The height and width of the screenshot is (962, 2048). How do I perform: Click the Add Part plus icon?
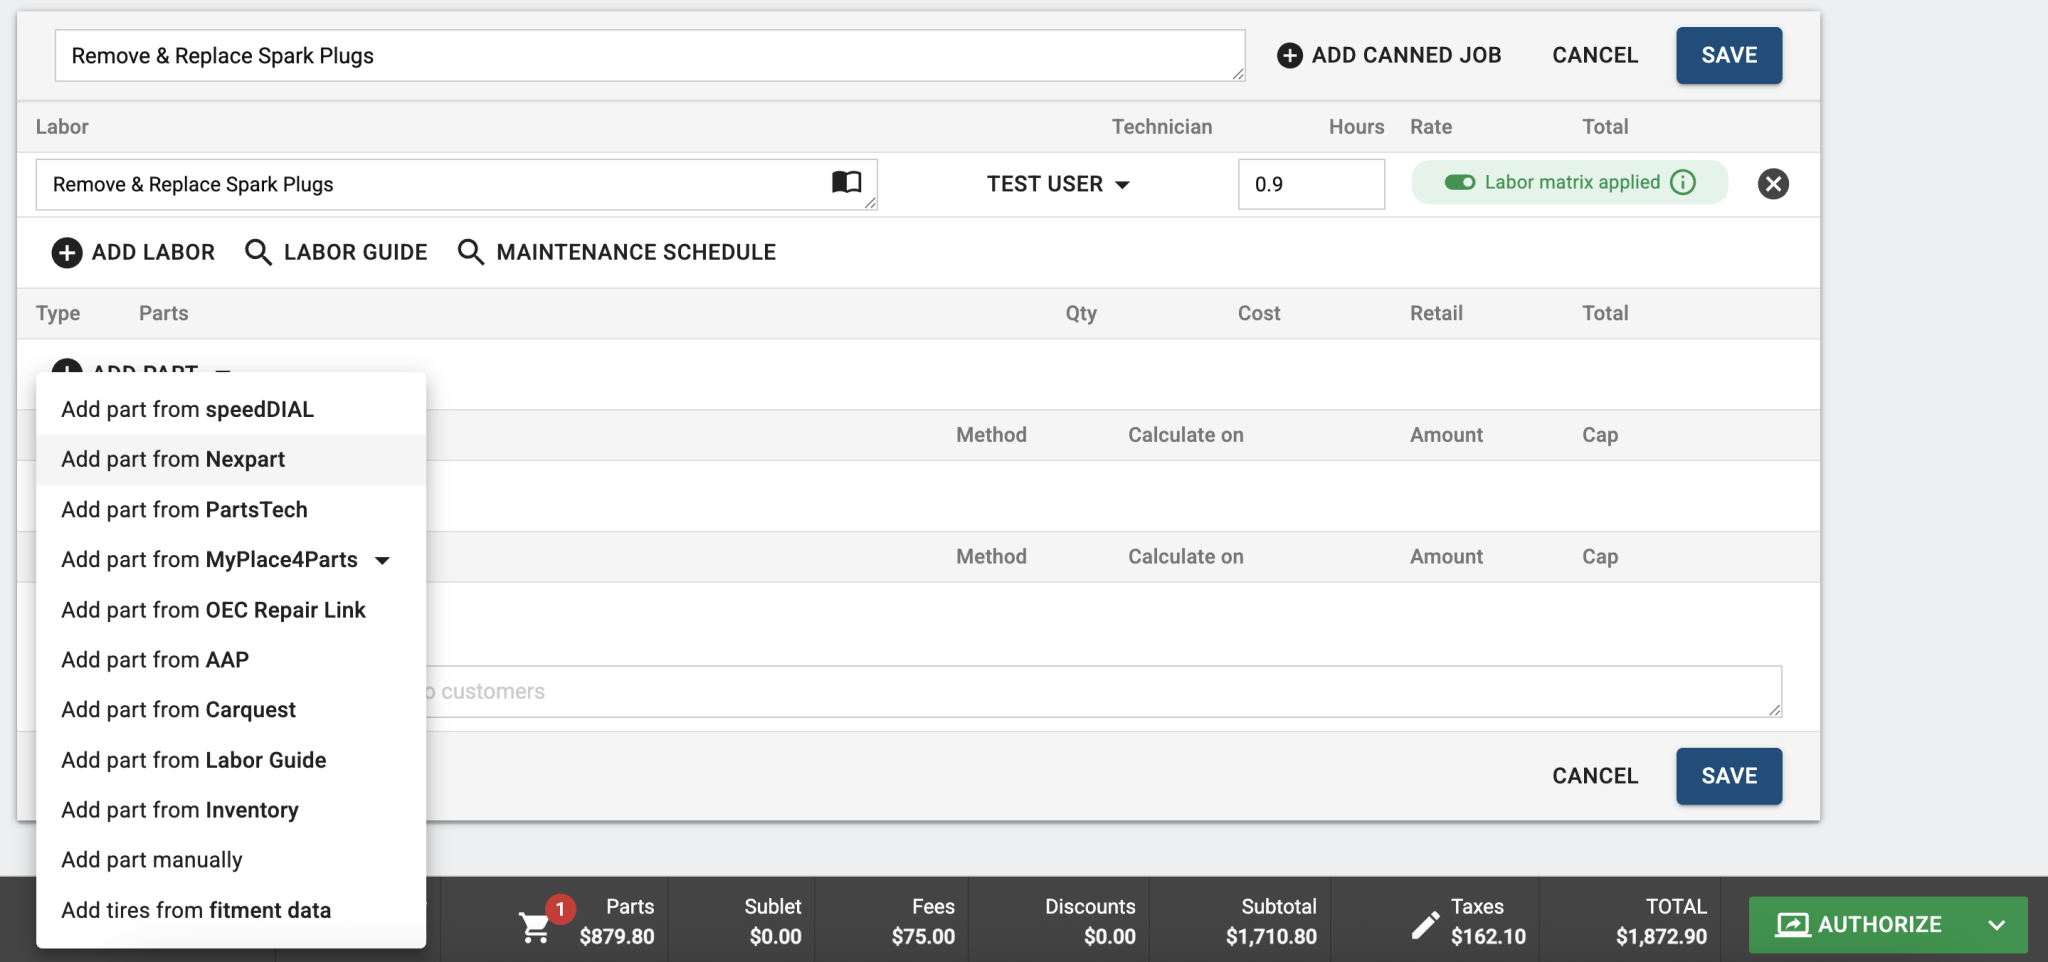pyautogui.click(x=66, y=373)
